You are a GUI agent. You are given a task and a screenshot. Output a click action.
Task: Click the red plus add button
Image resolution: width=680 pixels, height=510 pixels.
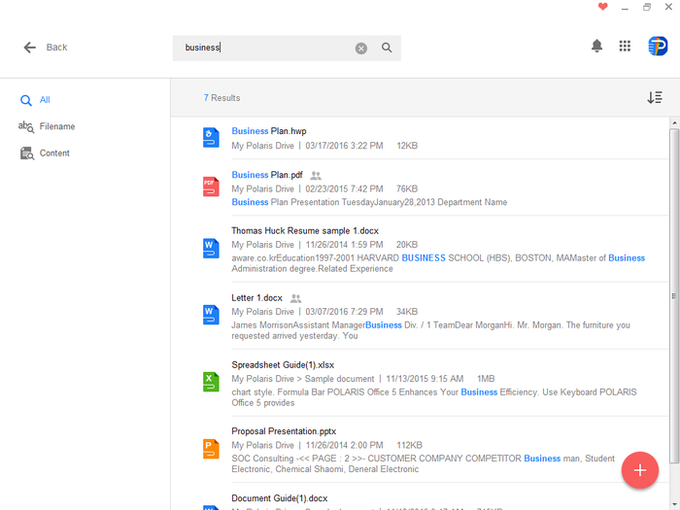[x=640, y=470]
